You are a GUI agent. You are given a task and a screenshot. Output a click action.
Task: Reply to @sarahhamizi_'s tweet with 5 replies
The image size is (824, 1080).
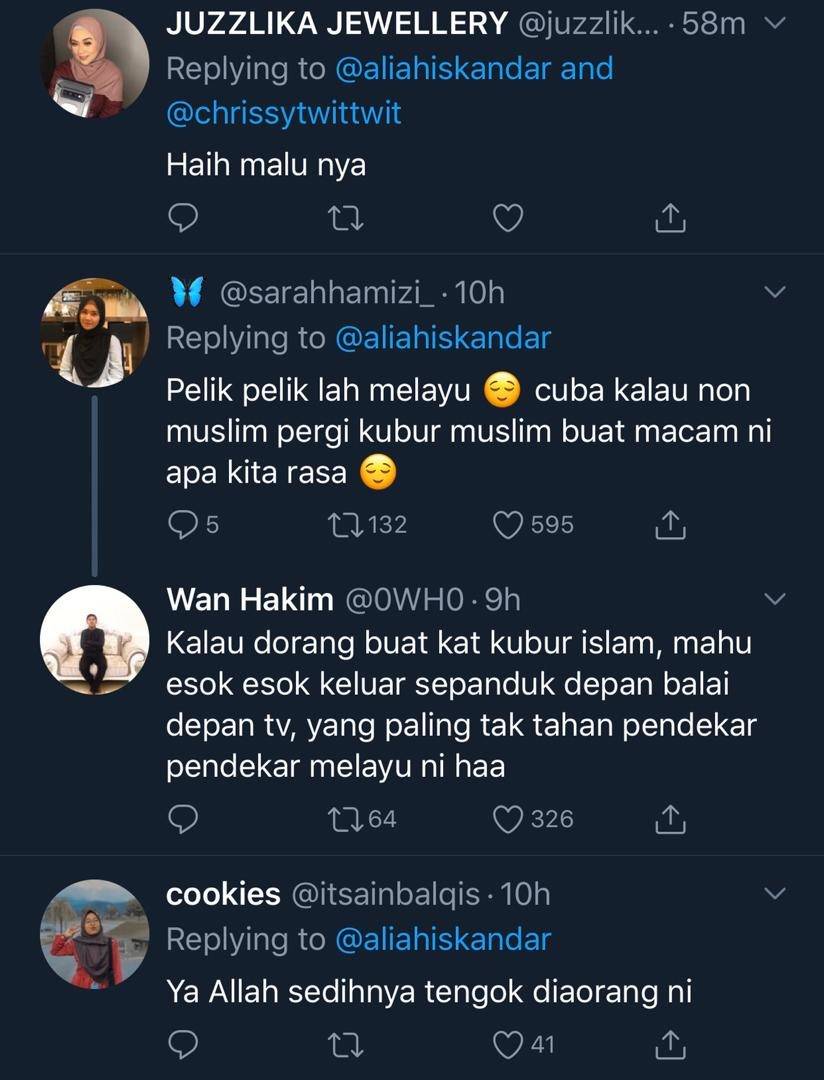click(x=181, y=524)
